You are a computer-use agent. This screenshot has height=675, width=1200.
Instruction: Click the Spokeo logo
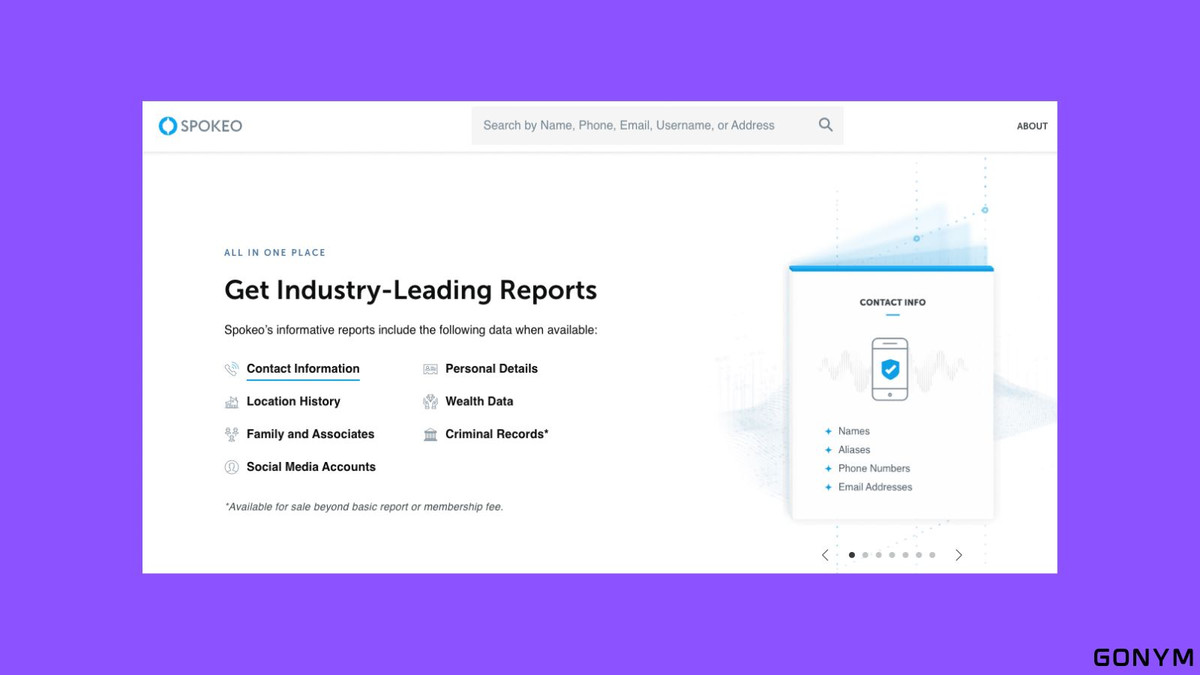pyautogui.click(x=200, y=126)
